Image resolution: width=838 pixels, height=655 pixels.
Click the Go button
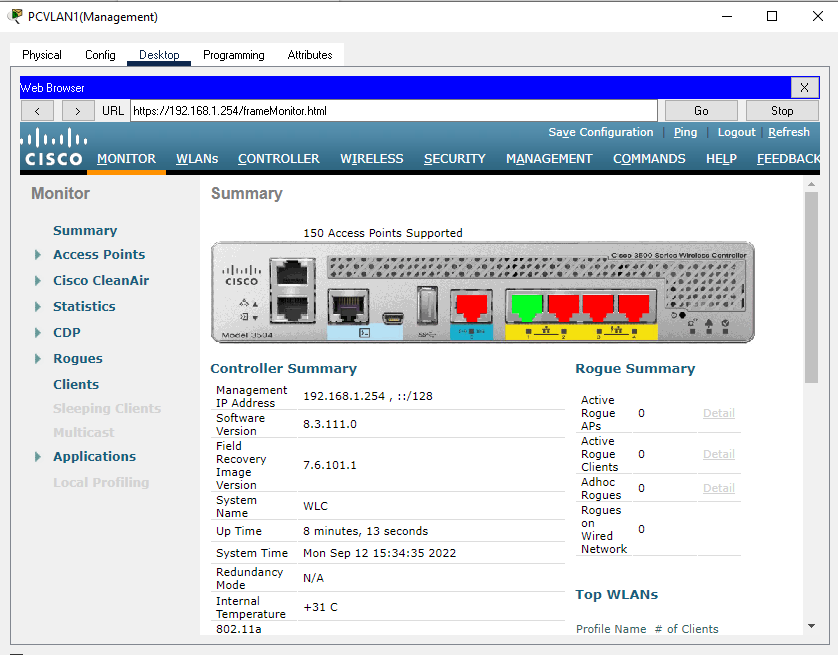pyautogui.click(x=701, y=111)
